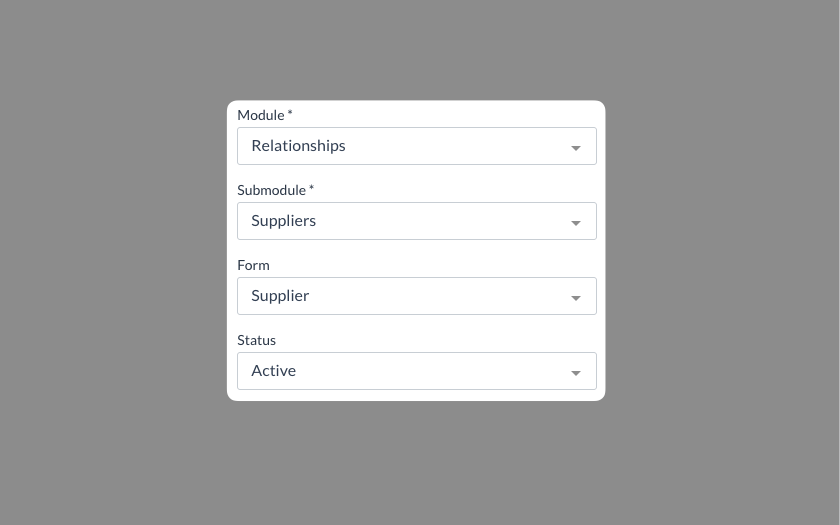The image size is (840, 525).
Task: Click the Status dropdown caret icon
Action: pos(576,373)
